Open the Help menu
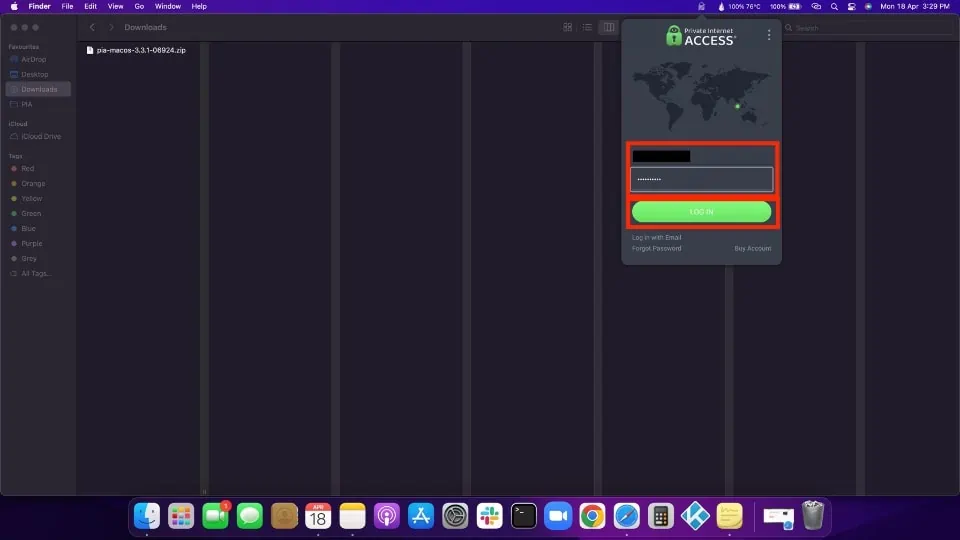960x540 pixels. 199,6
